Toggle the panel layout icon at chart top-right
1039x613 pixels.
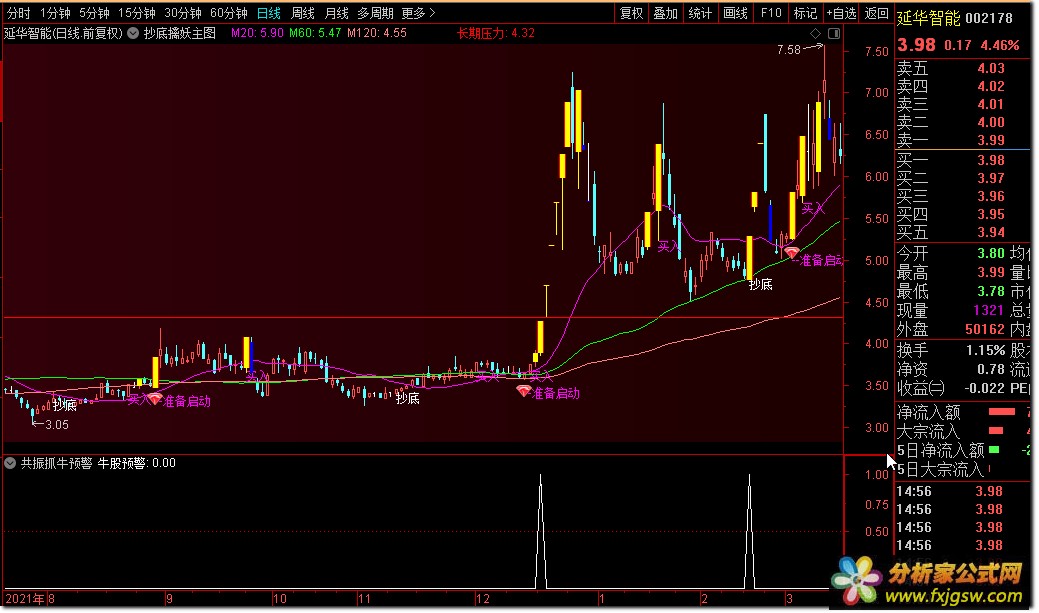click(x=834, y=33)
